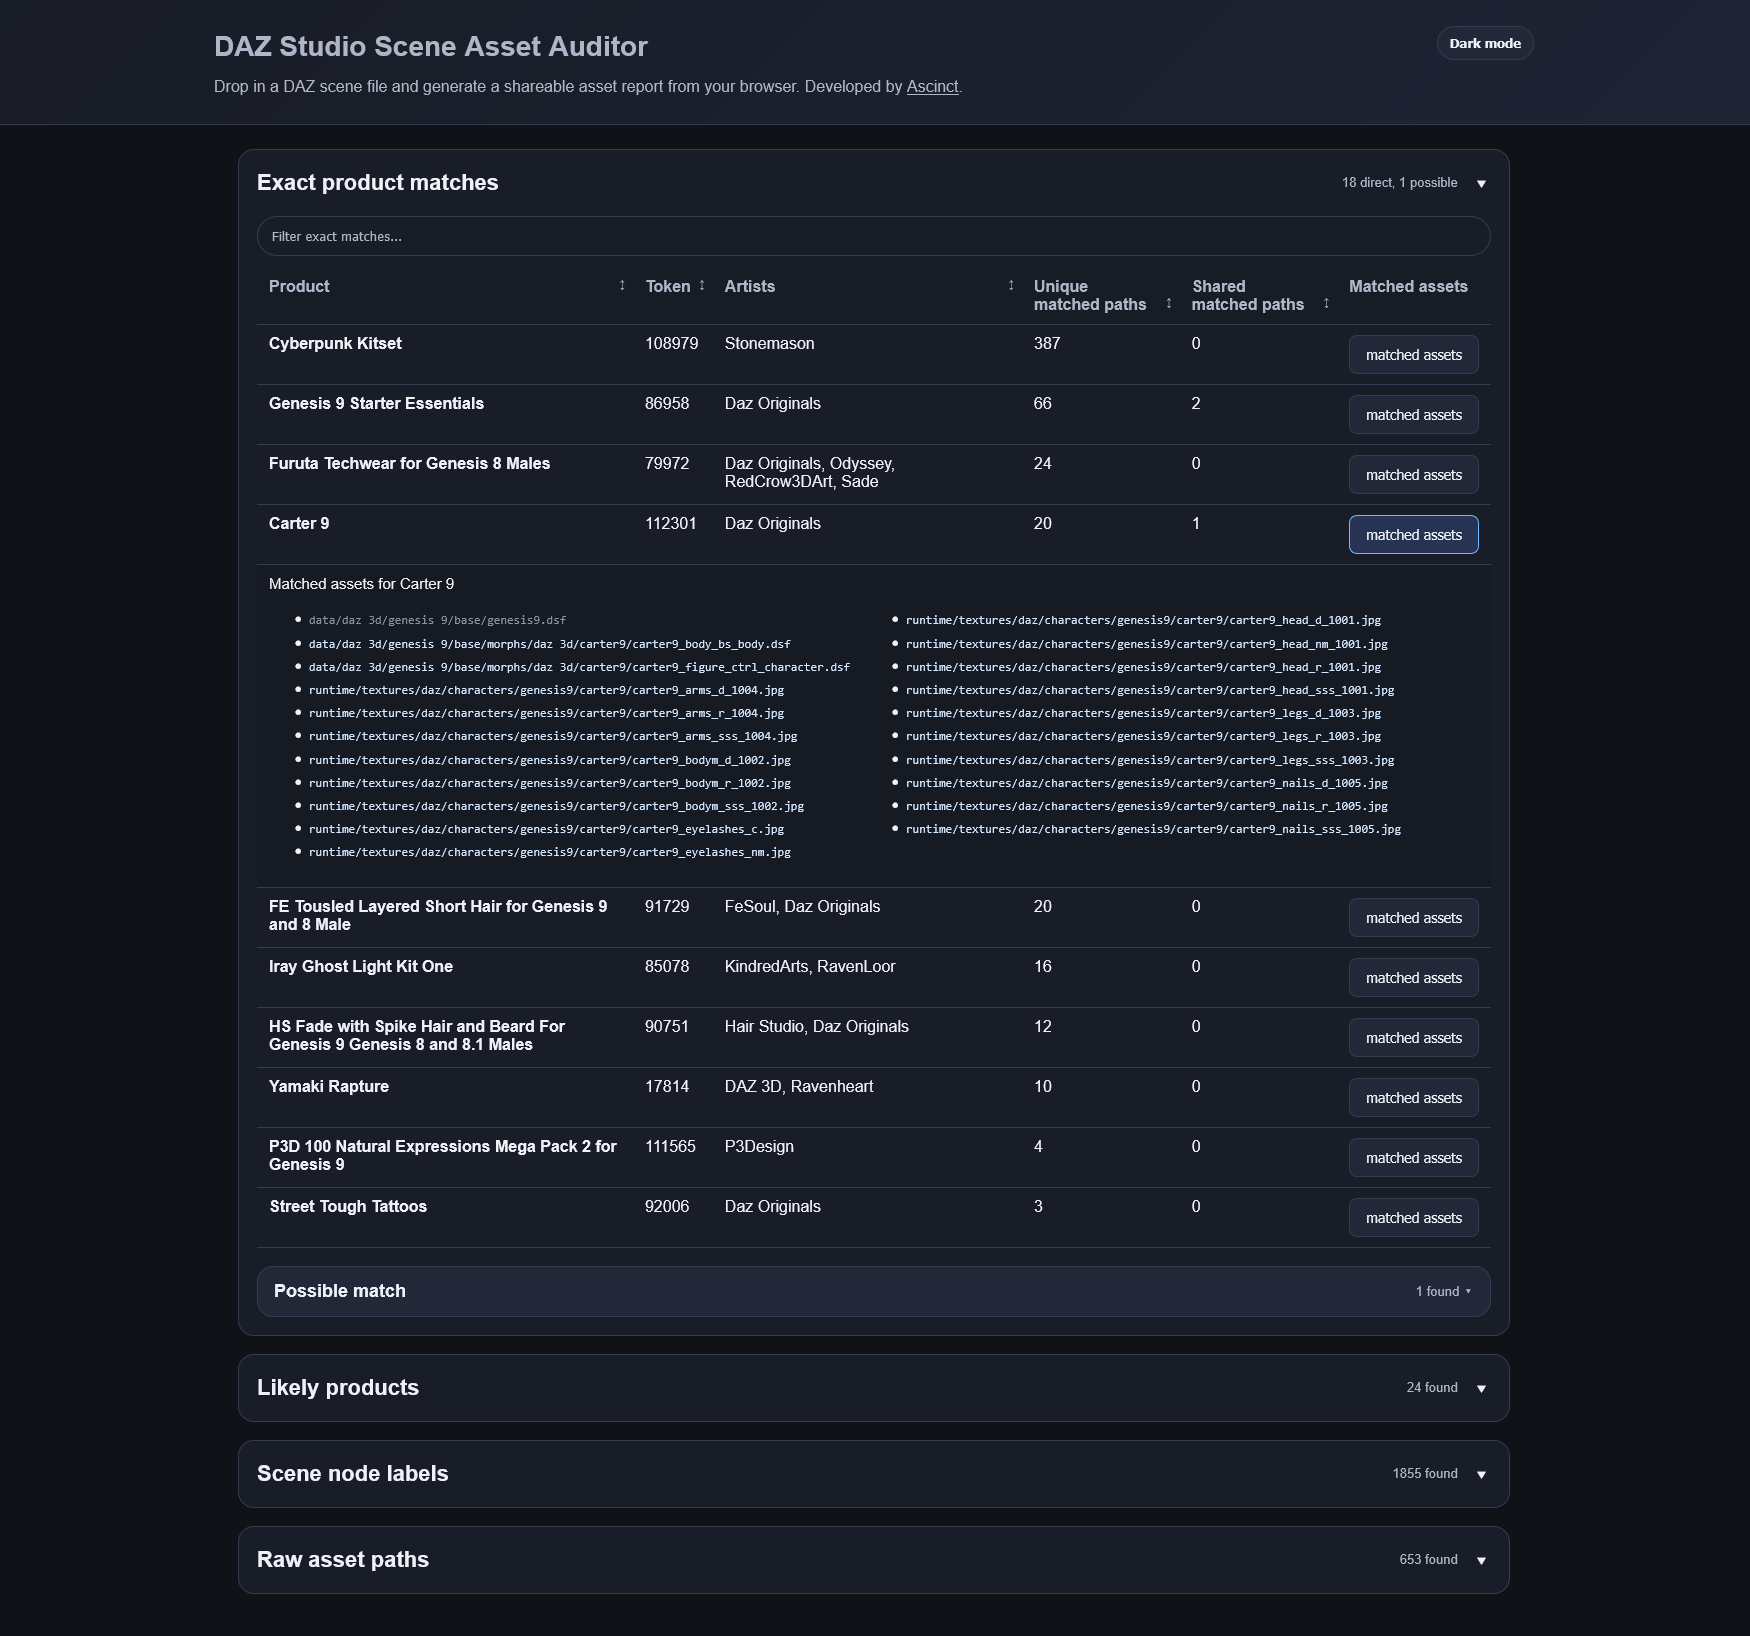Click the carter9_body_bs_body.dsf asset path
1750x1636 pixels.
coord(549,644)
